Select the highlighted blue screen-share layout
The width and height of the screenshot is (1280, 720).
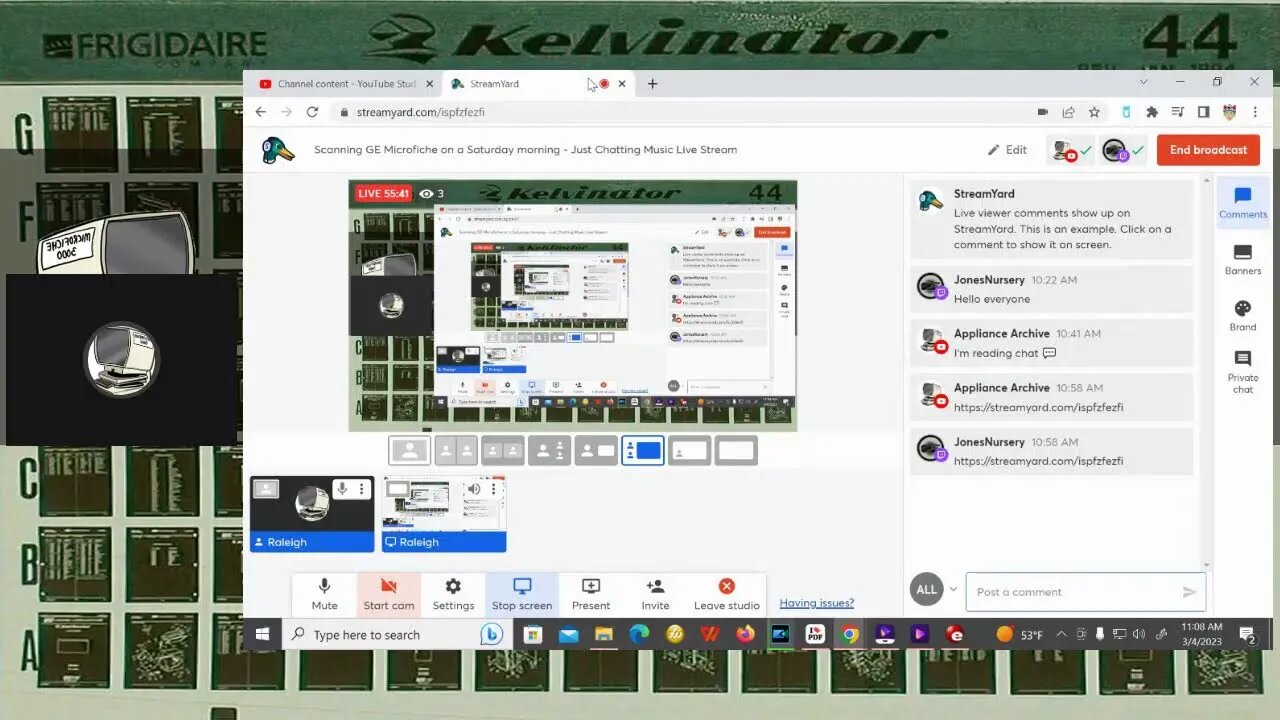click(642, 451)
